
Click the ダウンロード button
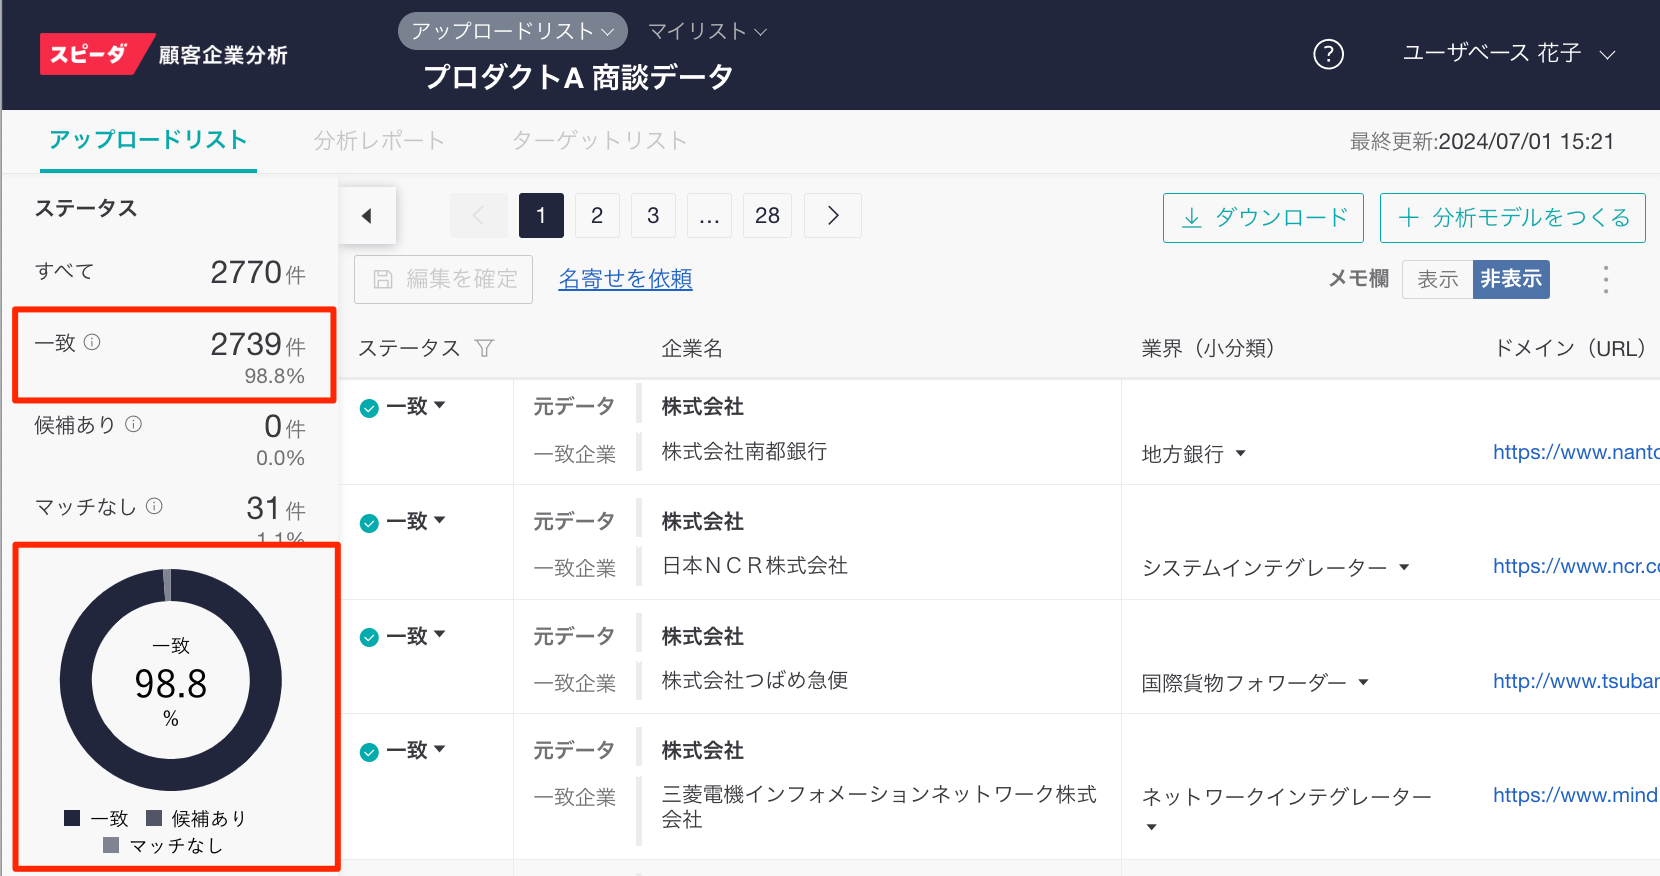[1263, 218]
